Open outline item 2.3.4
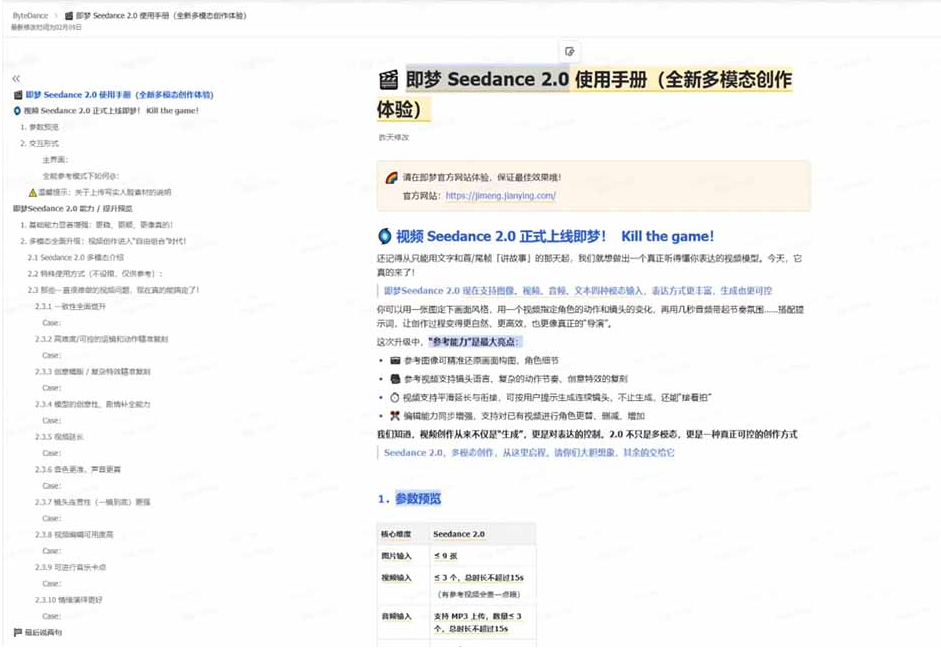 [x=92, y=404]
